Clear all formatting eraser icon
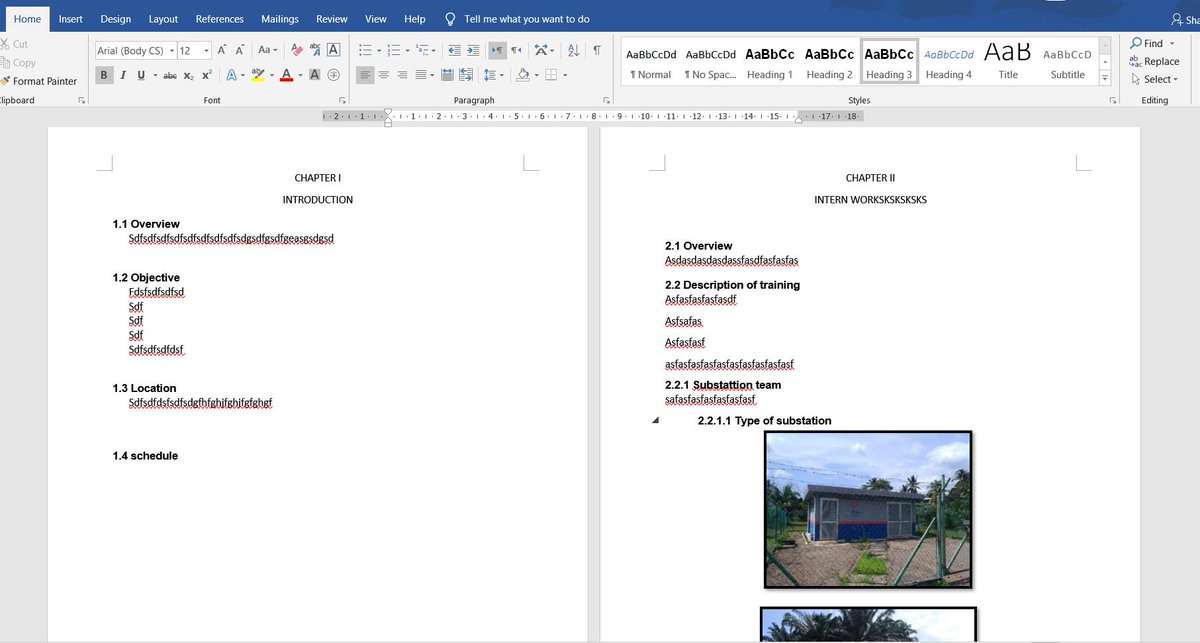The image size is (1200, 643). point(297,50)
